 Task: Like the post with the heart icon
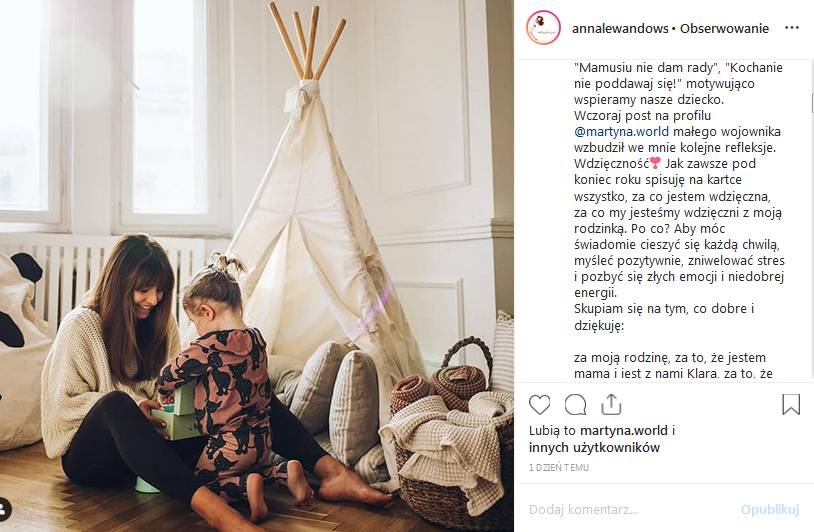tap(539, 404)
